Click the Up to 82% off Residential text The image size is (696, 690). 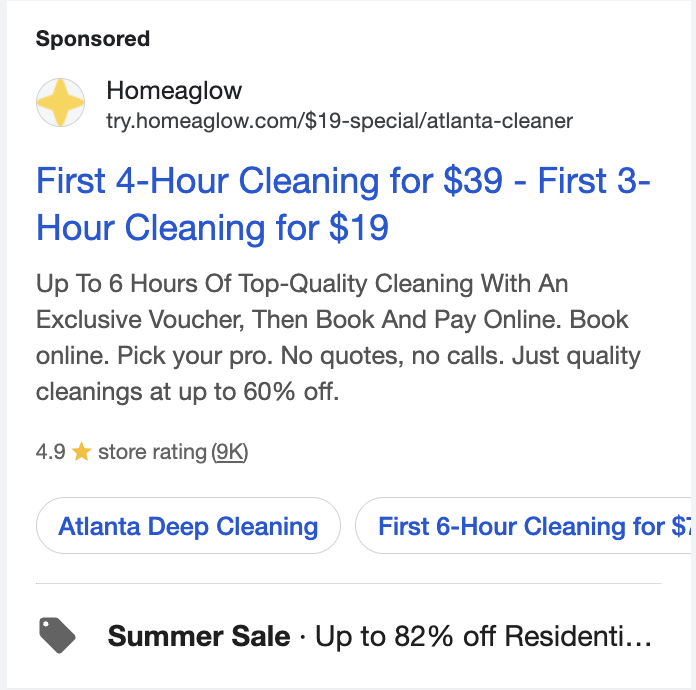[x=483, y=636]
